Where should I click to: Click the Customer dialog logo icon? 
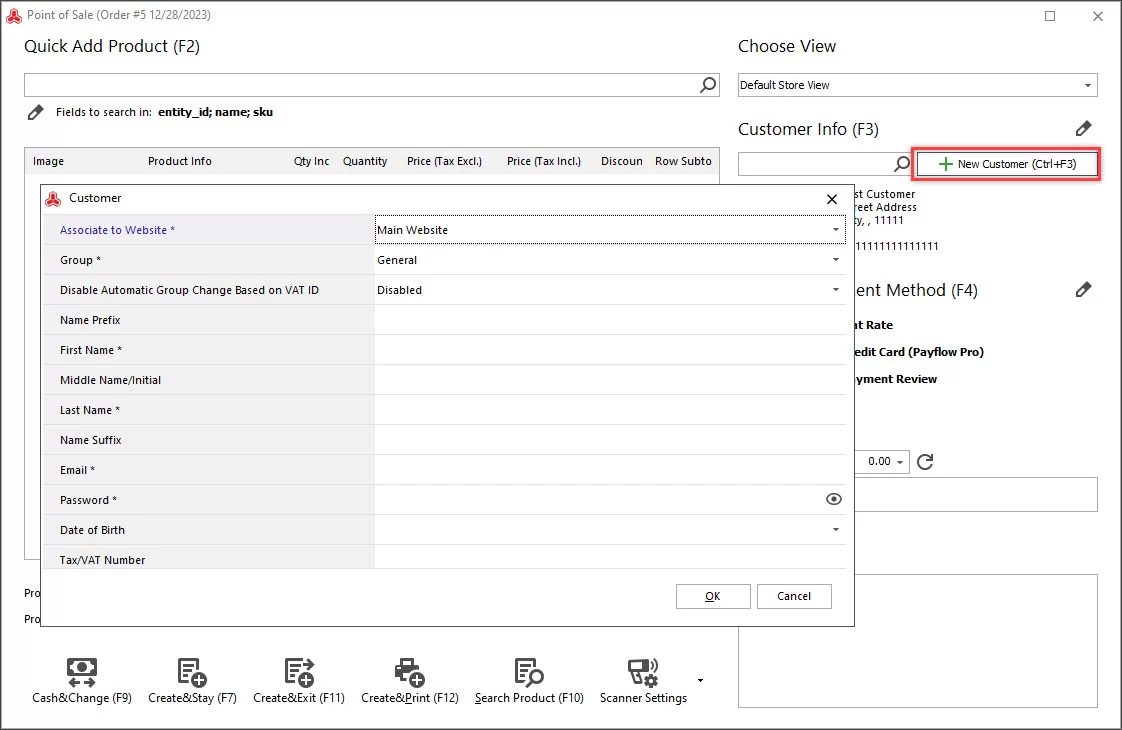(x=53, y=199)
